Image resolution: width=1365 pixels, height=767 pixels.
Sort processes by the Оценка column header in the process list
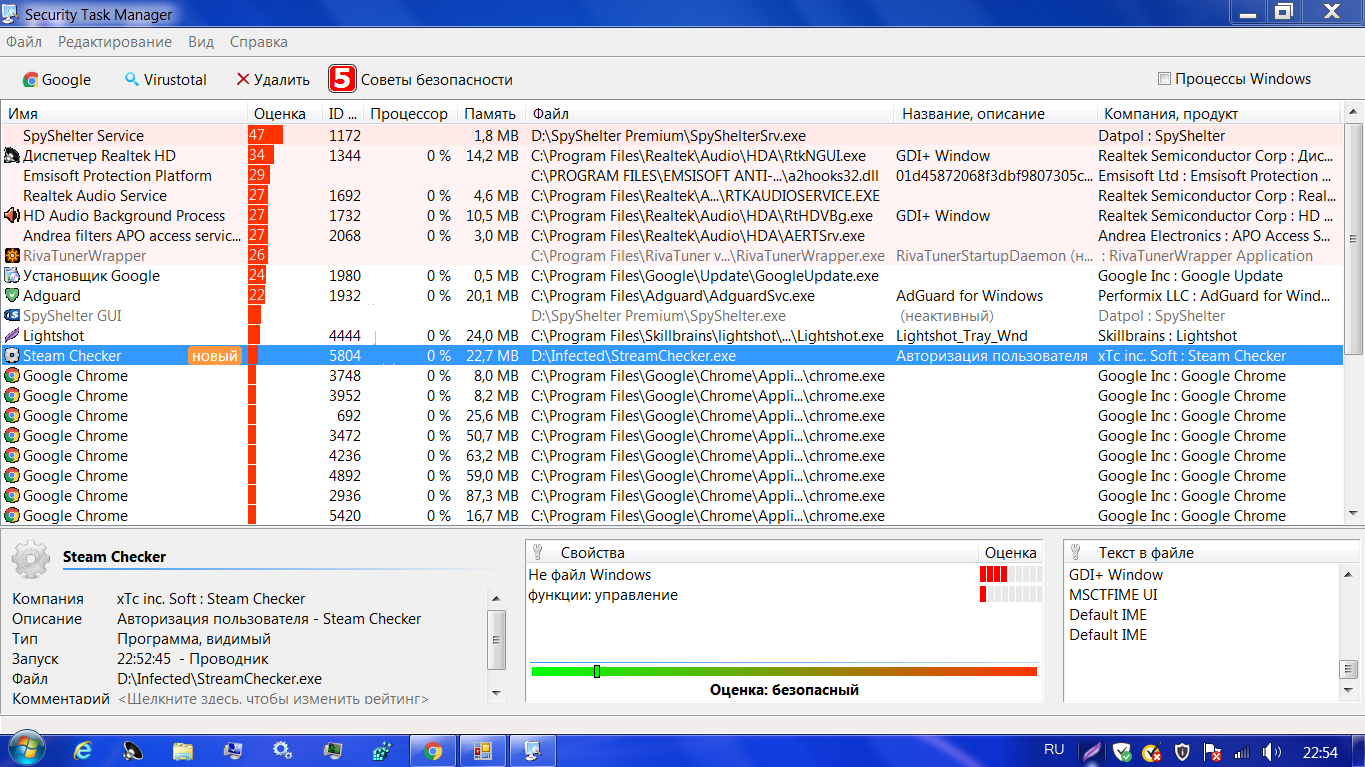[285, 114]
